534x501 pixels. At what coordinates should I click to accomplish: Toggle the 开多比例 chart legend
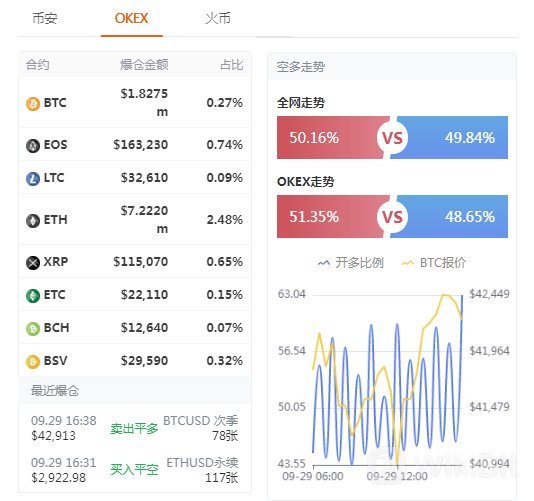(351, 263)
